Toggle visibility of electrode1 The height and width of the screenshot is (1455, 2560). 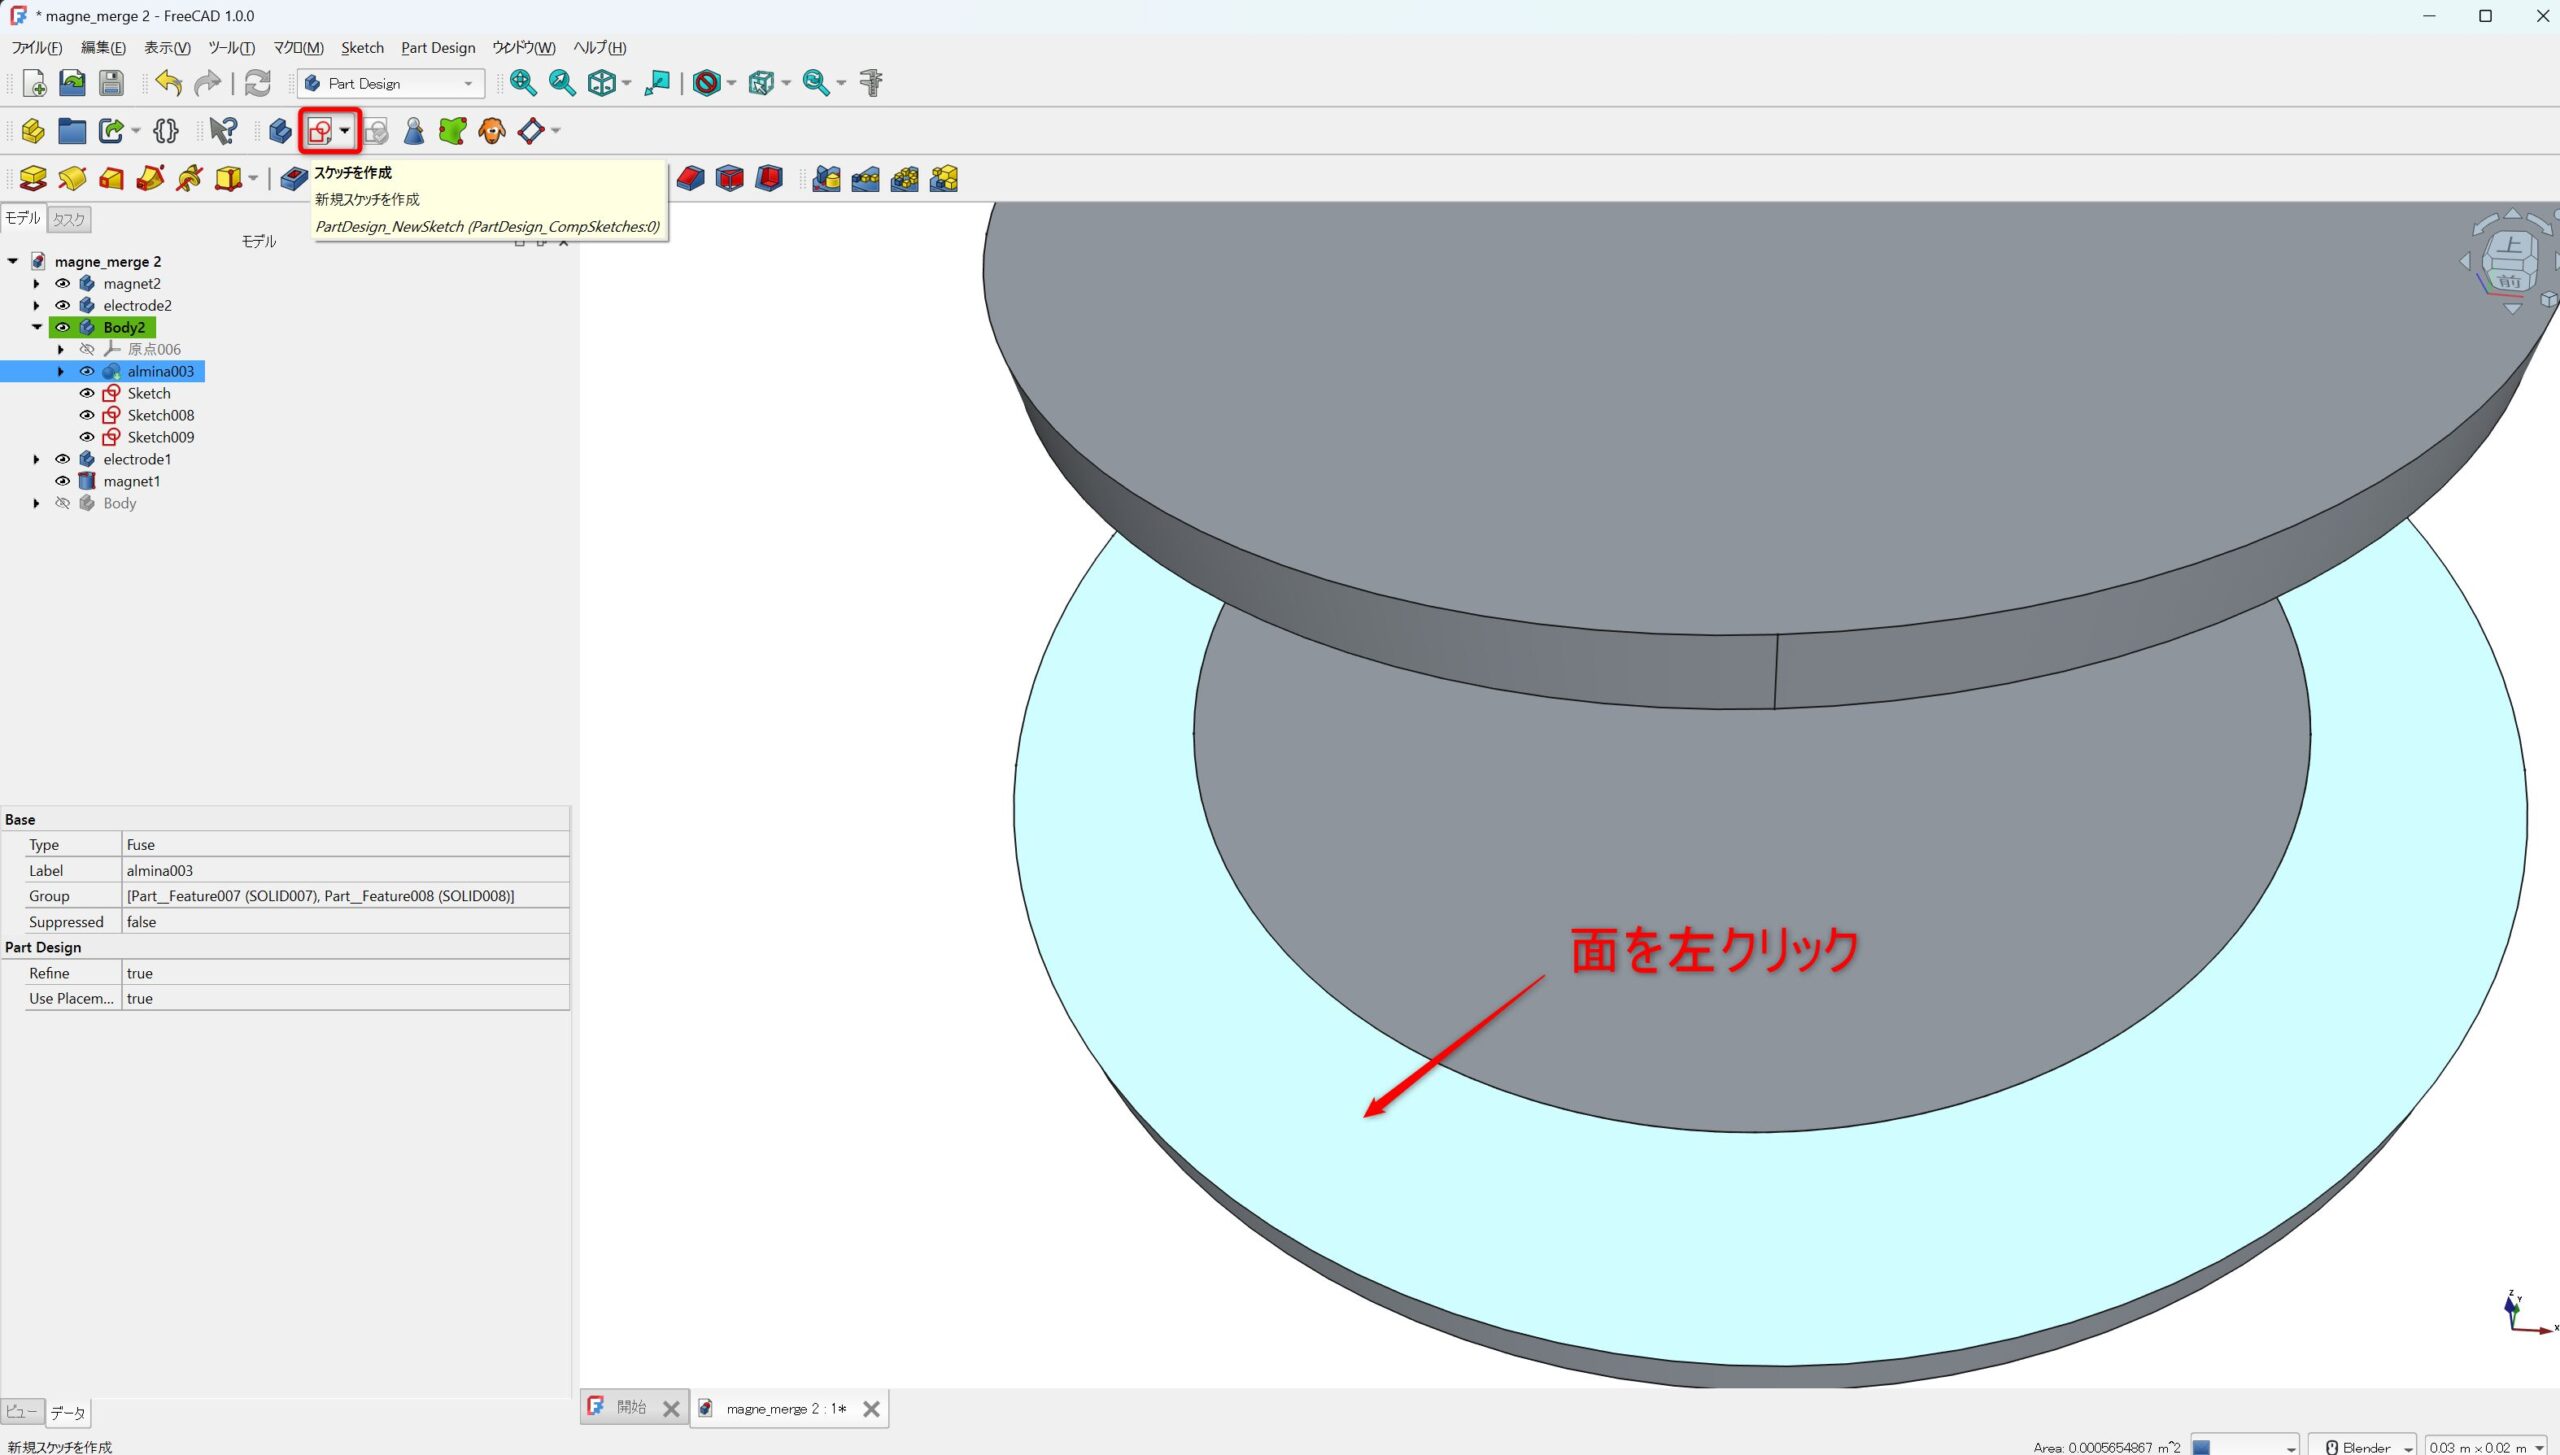(x=62, y=460)
